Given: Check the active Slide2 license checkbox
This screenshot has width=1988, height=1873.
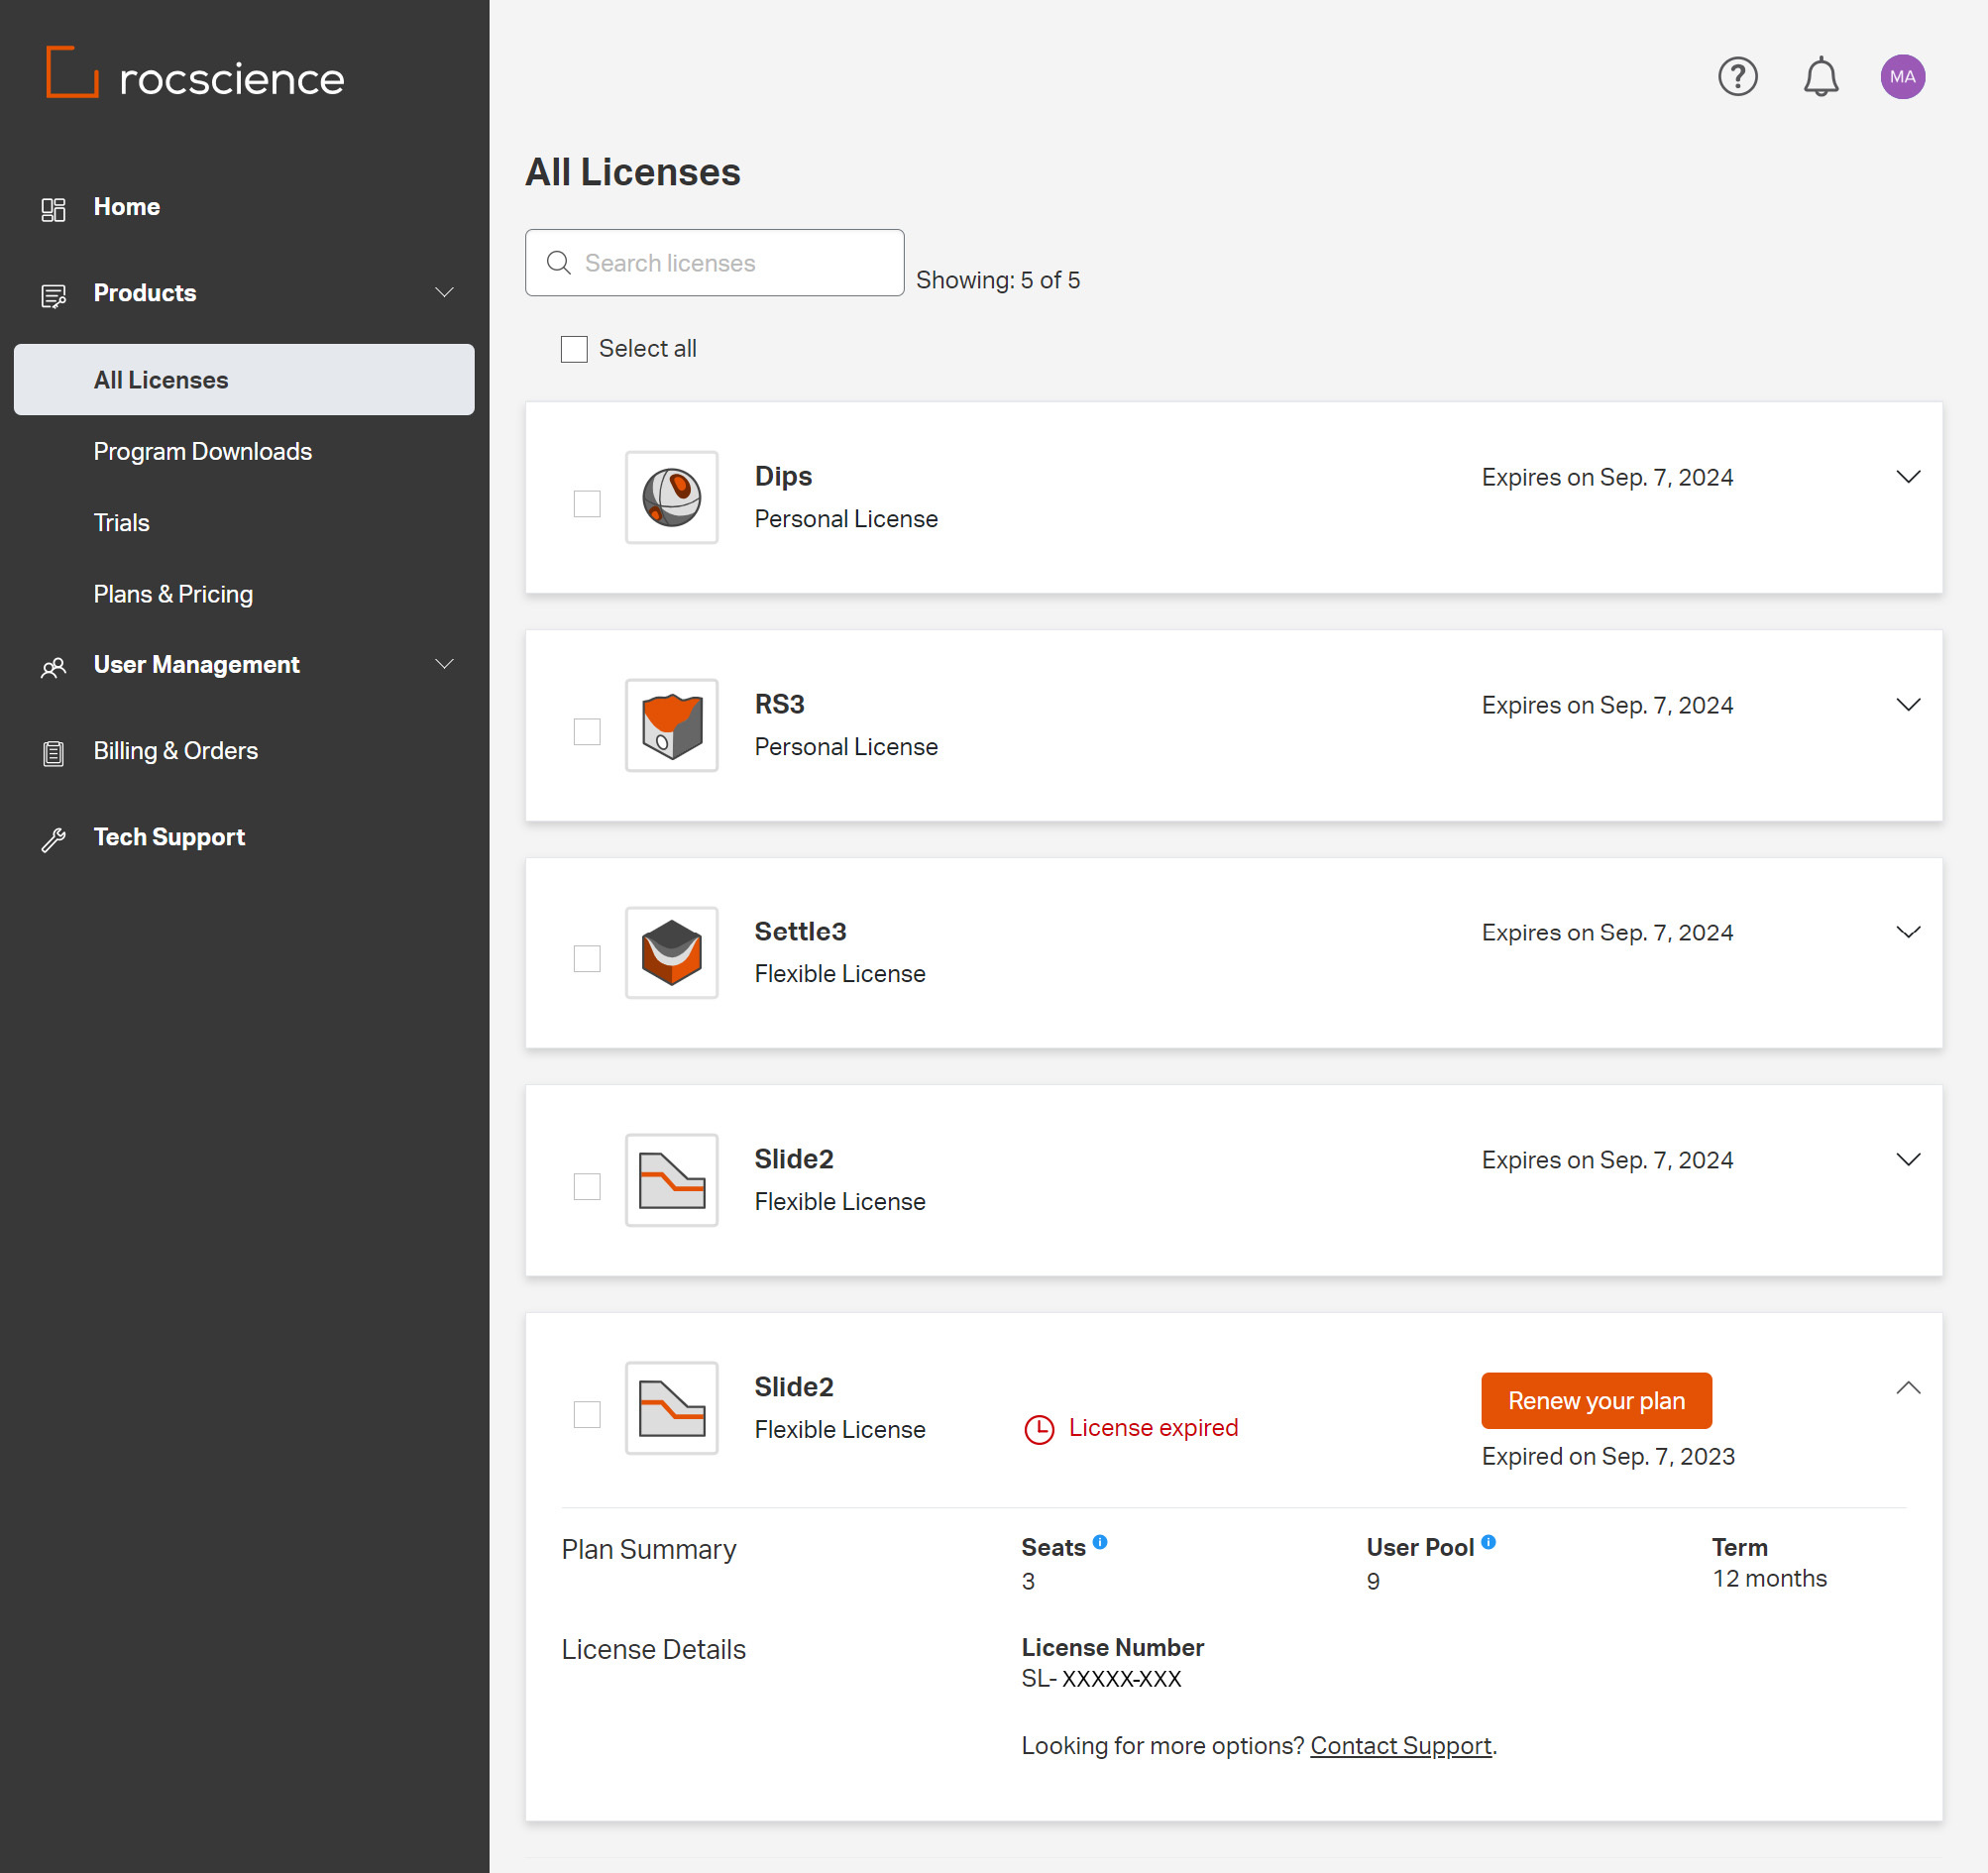Looking at the screenshot, I should click(587, 1187).
